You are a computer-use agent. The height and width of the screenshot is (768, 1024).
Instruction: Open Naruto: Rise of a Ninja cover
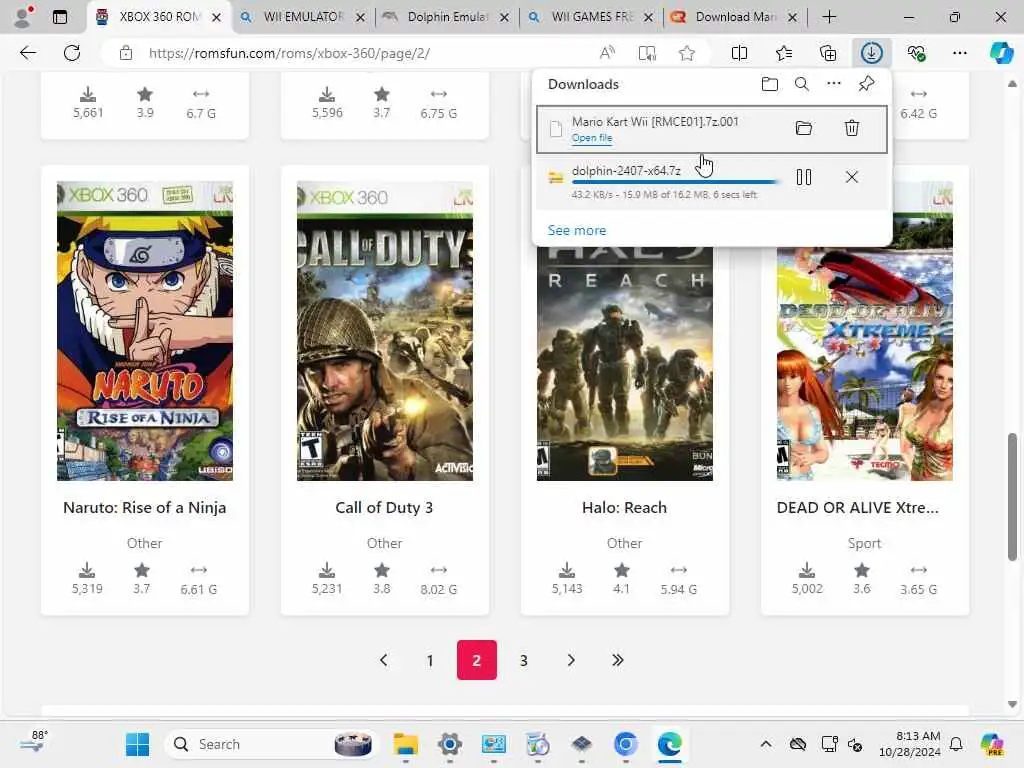pyautogui.click(x=145, y=331)
